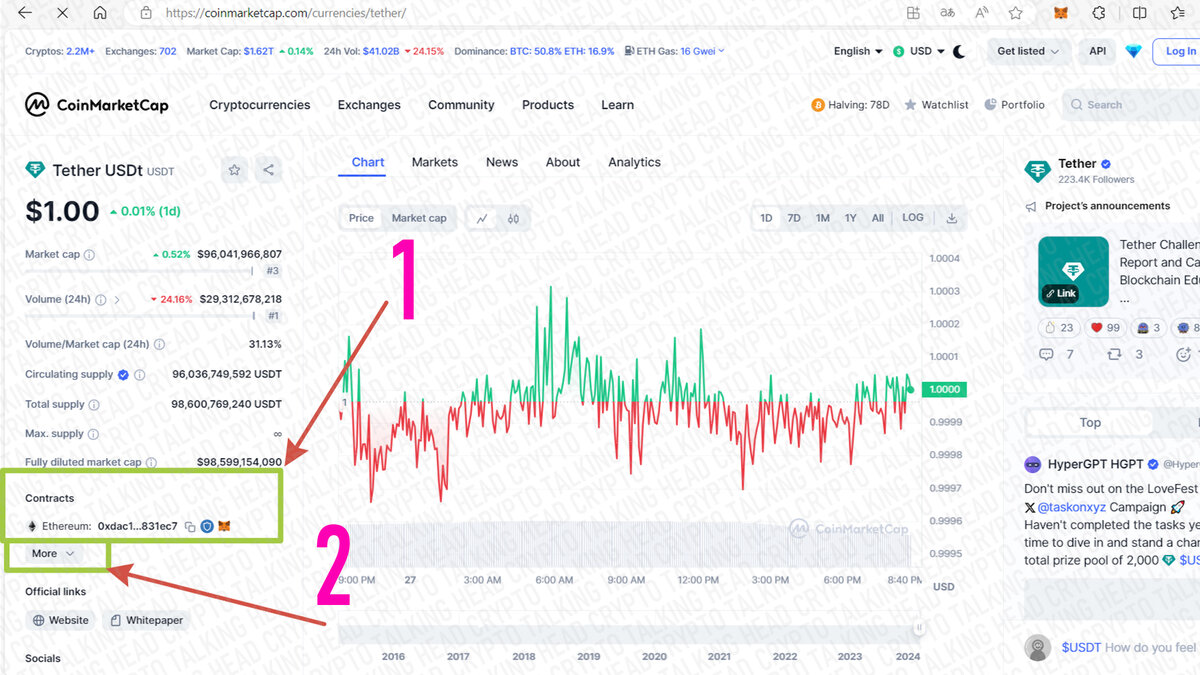
Task: Click the blue diamond rewards icon
Action: [1133, 51]
